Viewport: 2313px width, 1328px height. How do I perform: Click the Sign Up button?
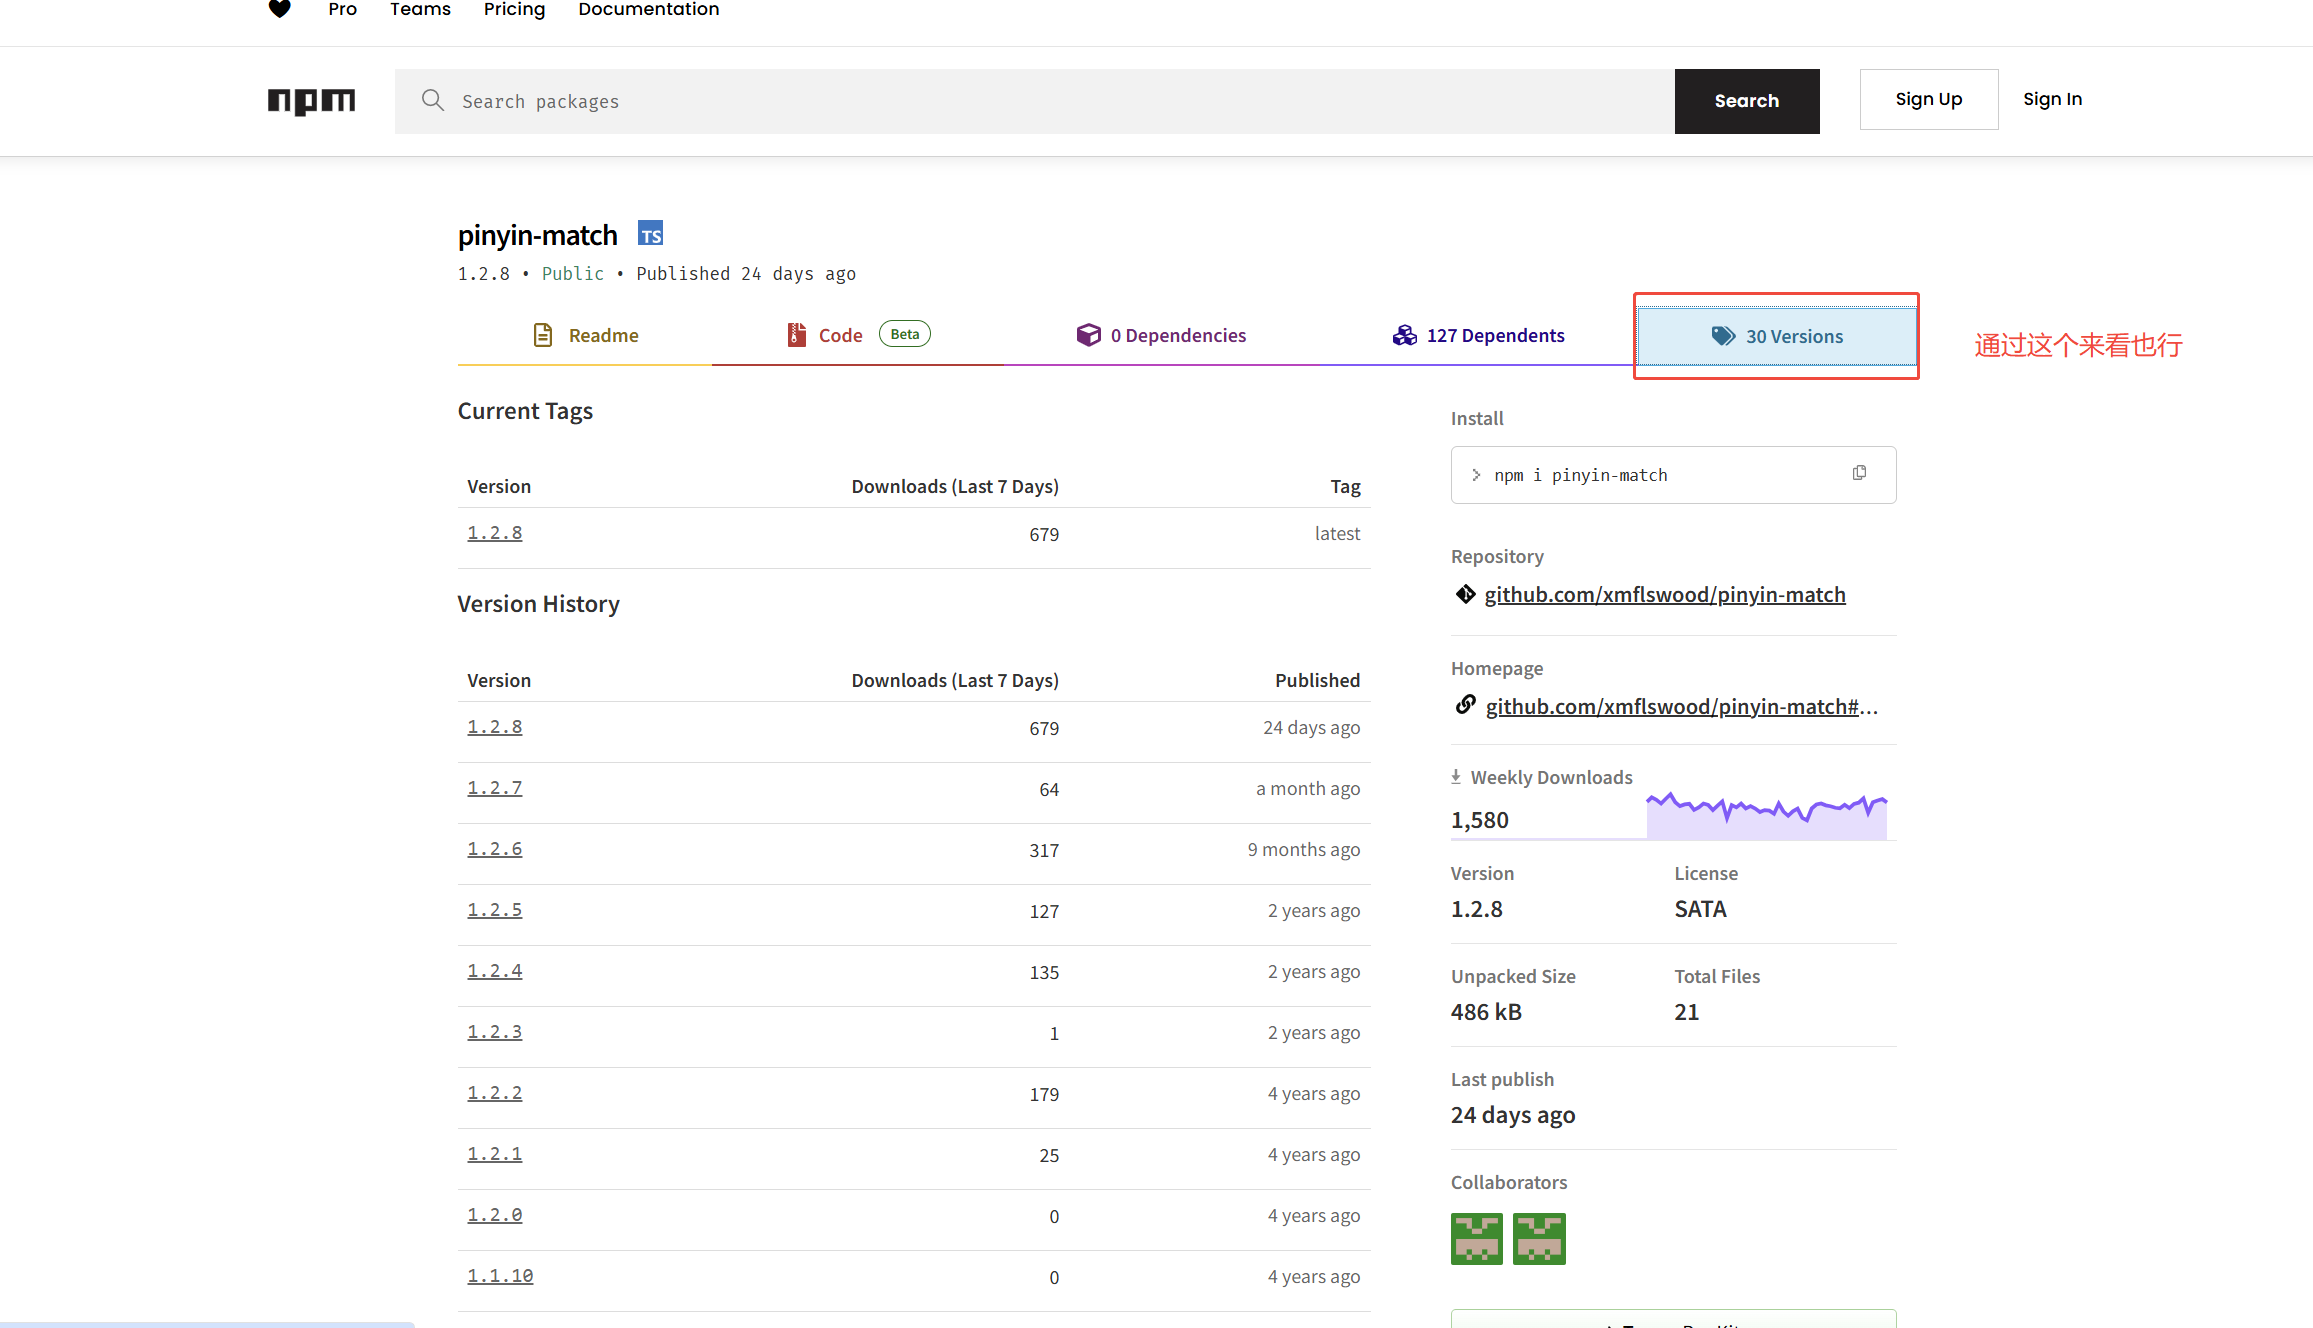point(1928,99)
